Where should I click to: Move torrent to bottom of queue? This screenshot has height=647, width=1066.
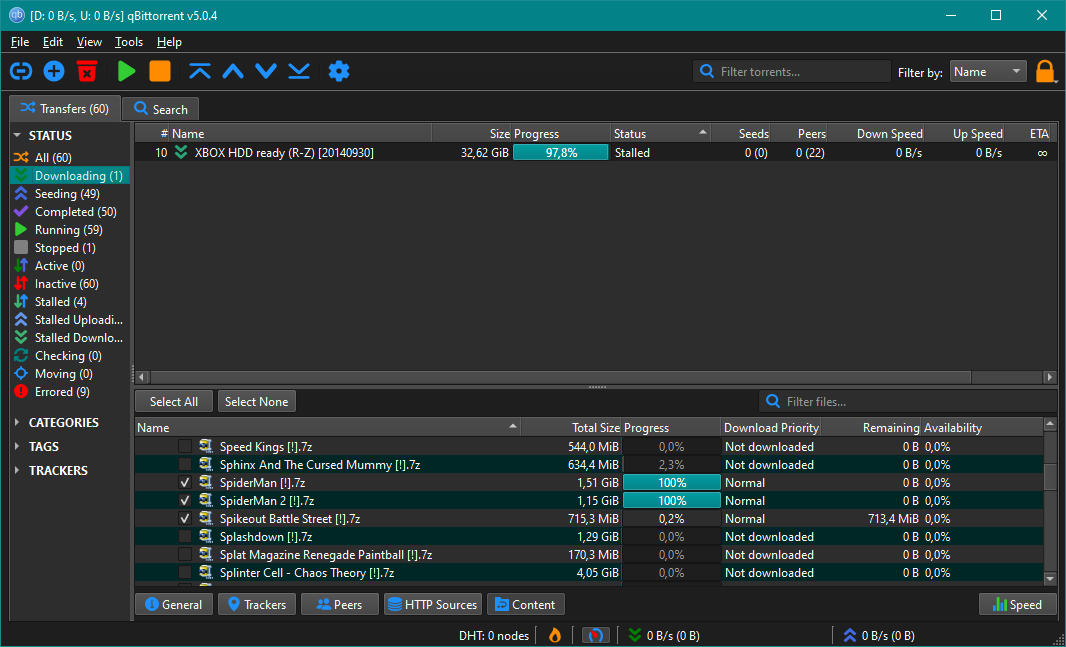point(299,71)
